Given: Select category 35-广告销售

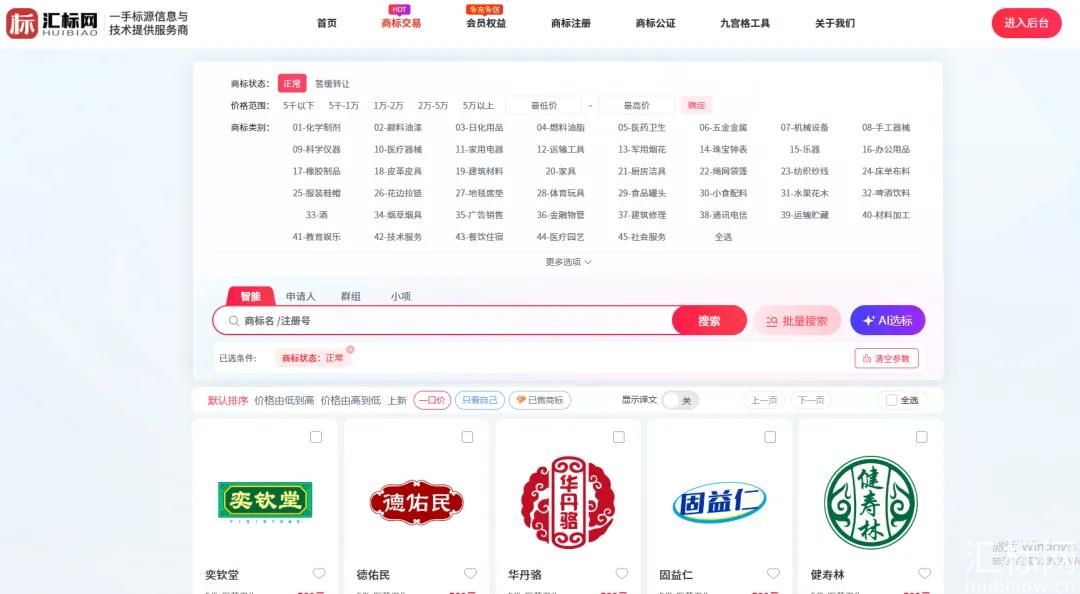Looking at the screenshot, I should coord(479,215).
